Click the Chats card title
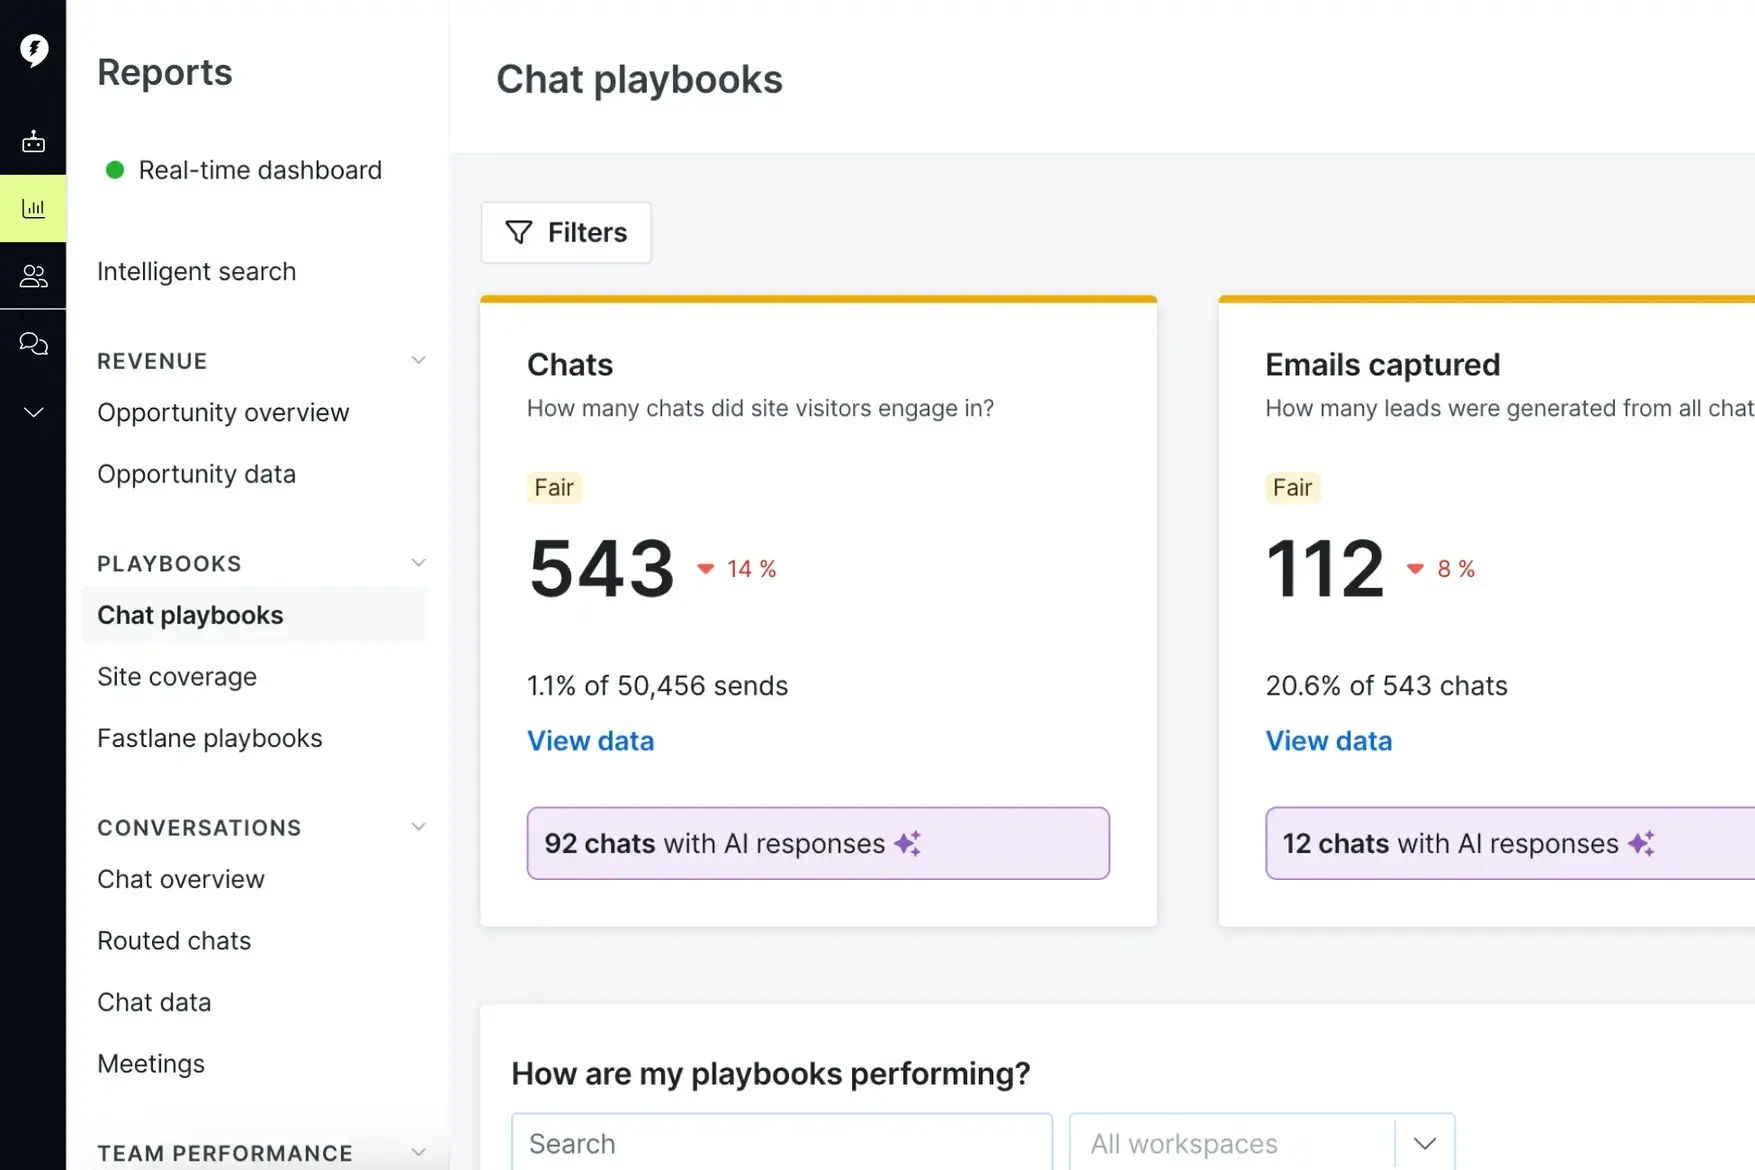1755x1170 pixels. click(570, 364)
